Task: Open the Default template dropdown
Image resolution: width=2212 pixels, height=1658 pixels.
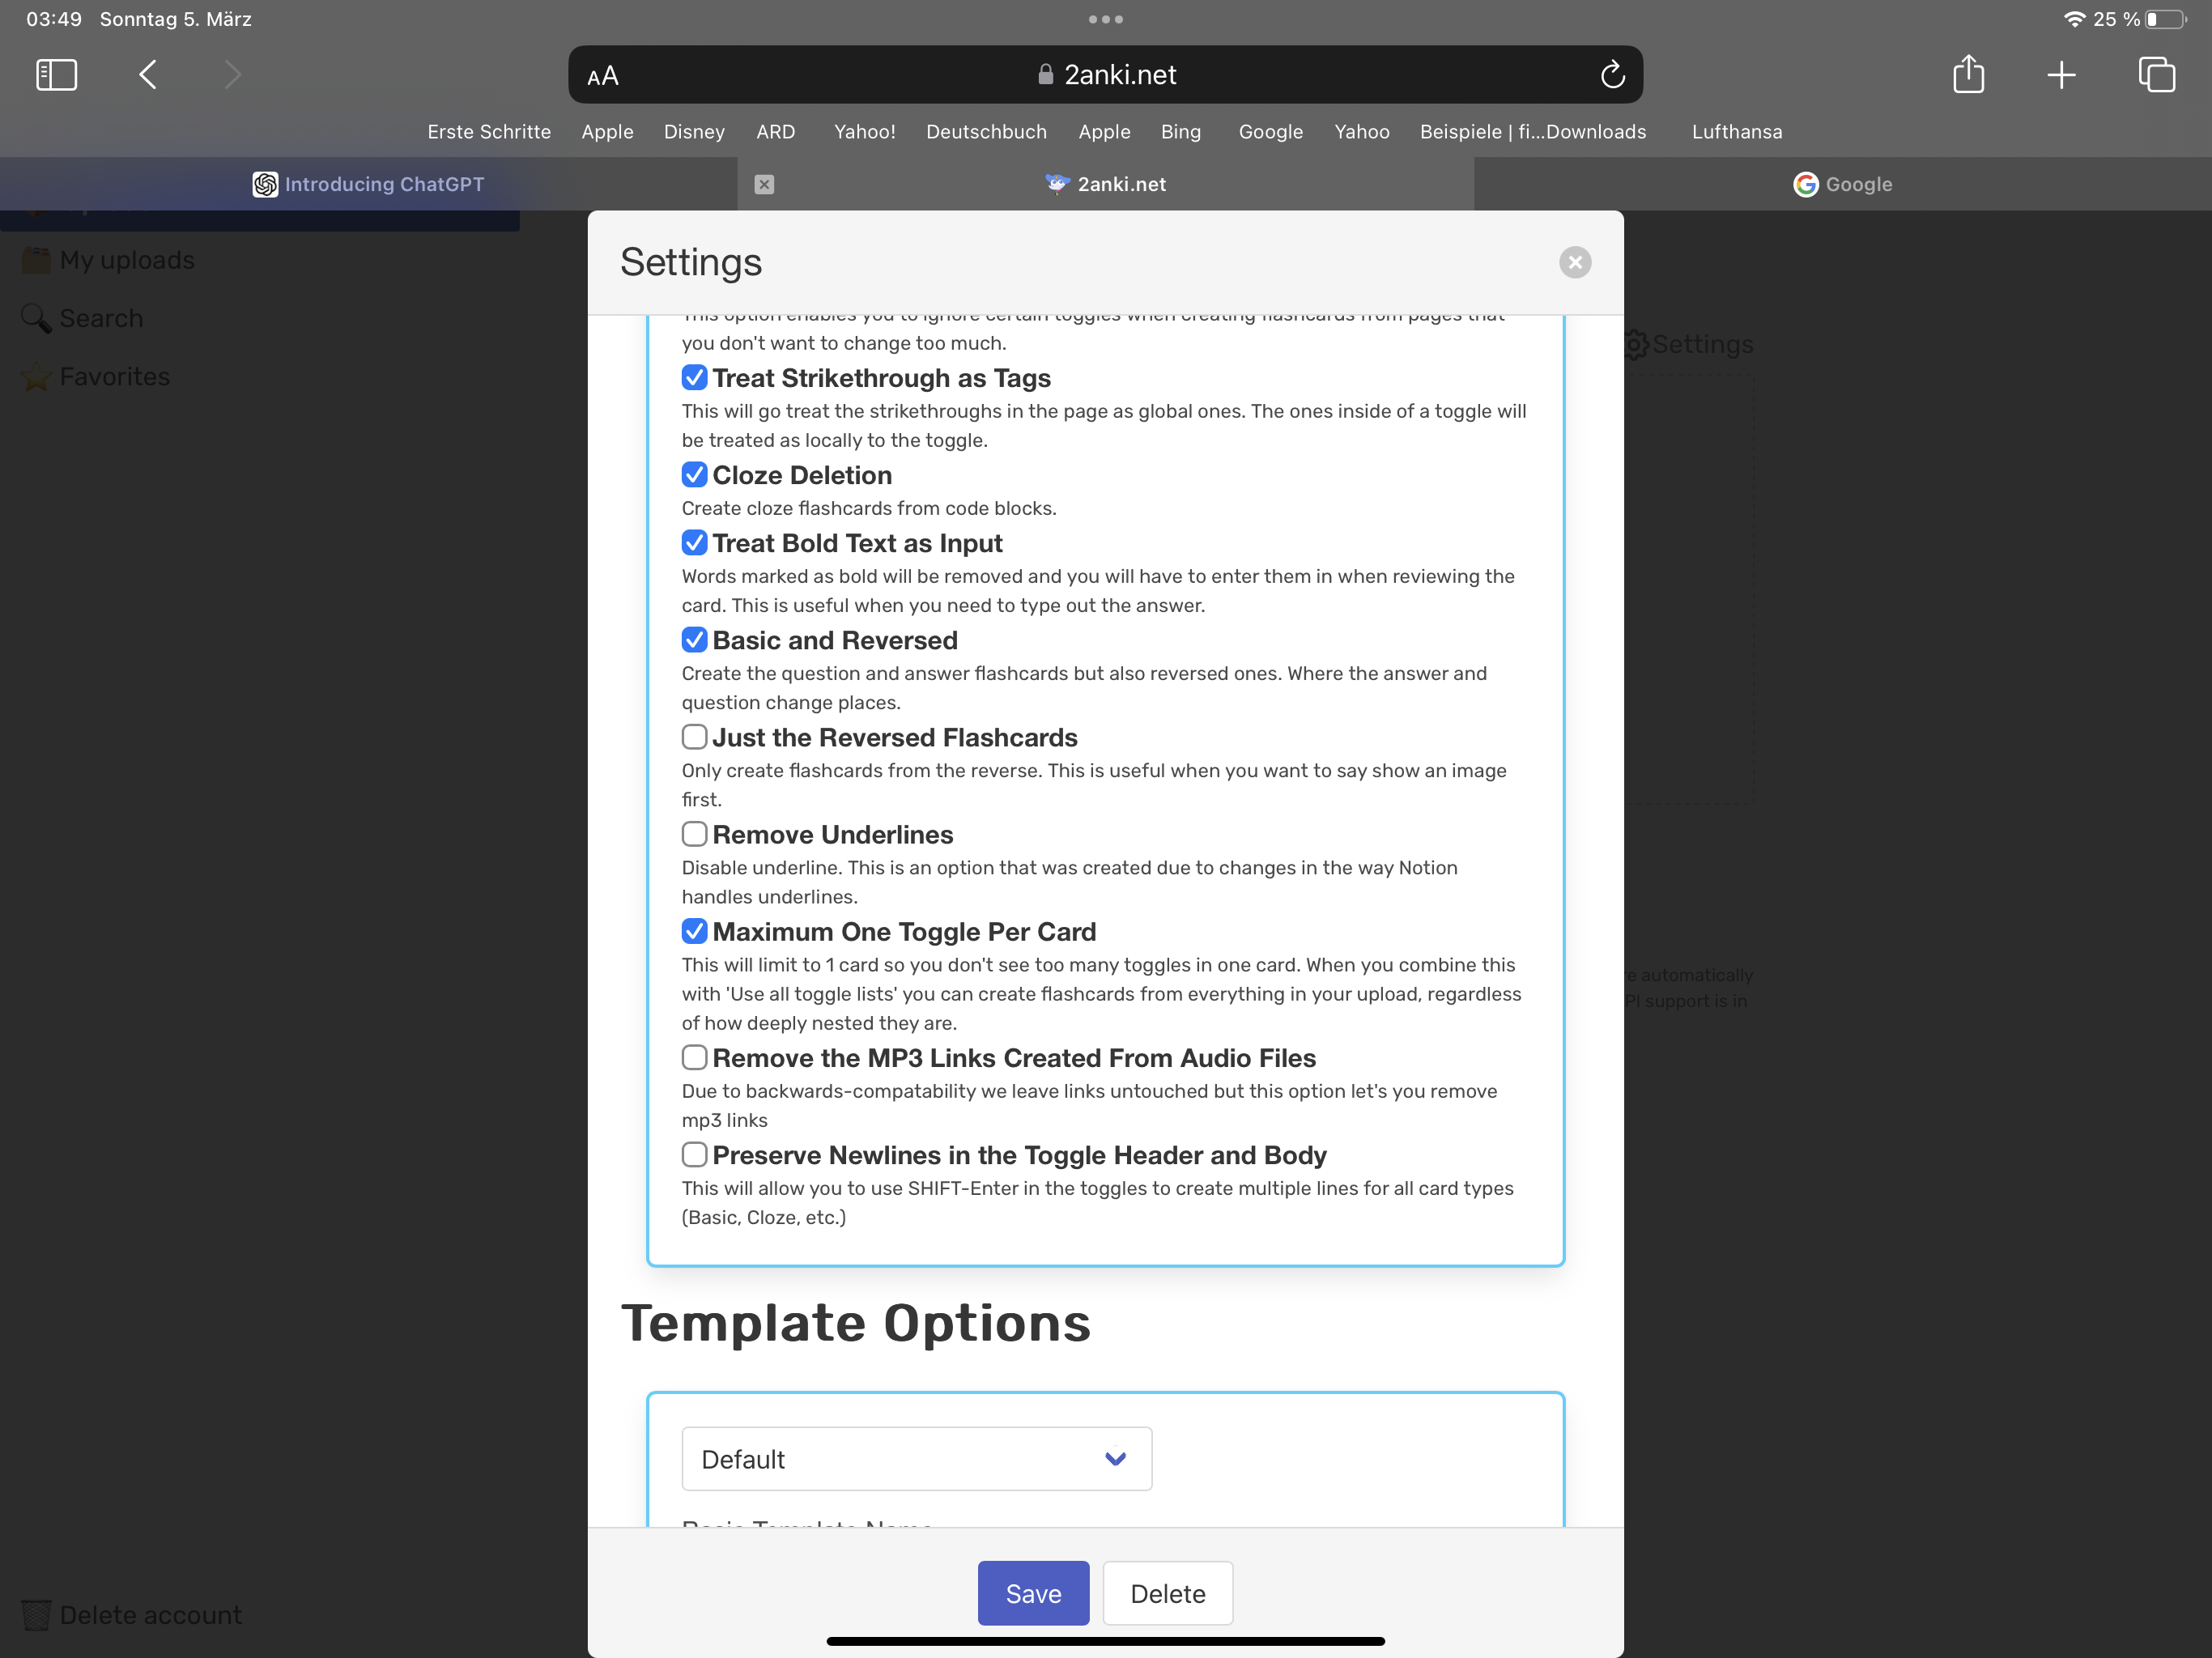Action: pos(916,1459)
